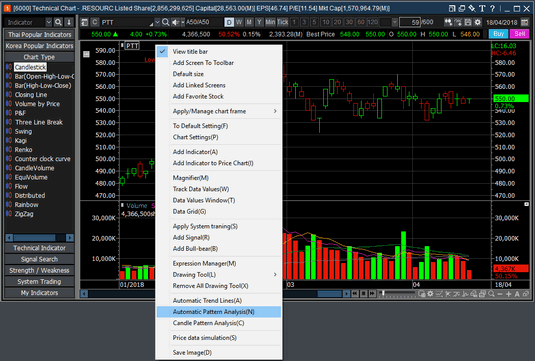
Task: Choose Add Indicator(A) menu item
Action: click(219, 152)
